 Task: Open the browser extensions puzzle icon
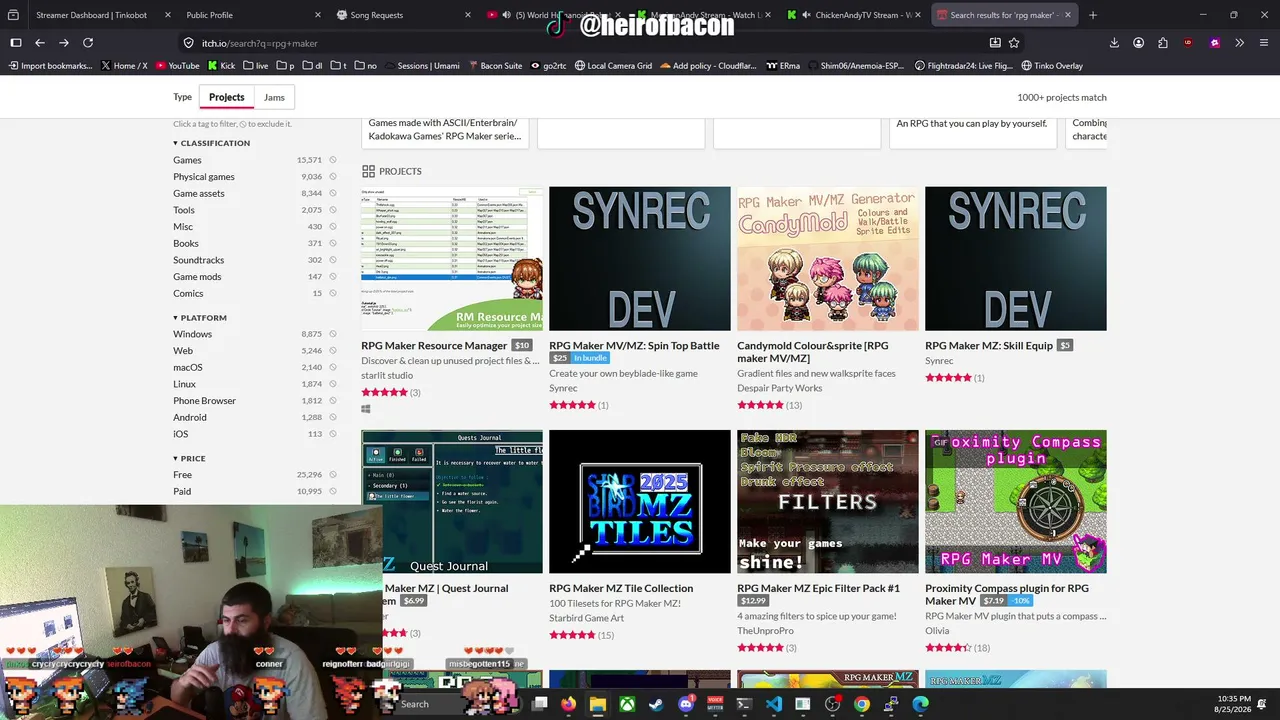coord(1163,43)
